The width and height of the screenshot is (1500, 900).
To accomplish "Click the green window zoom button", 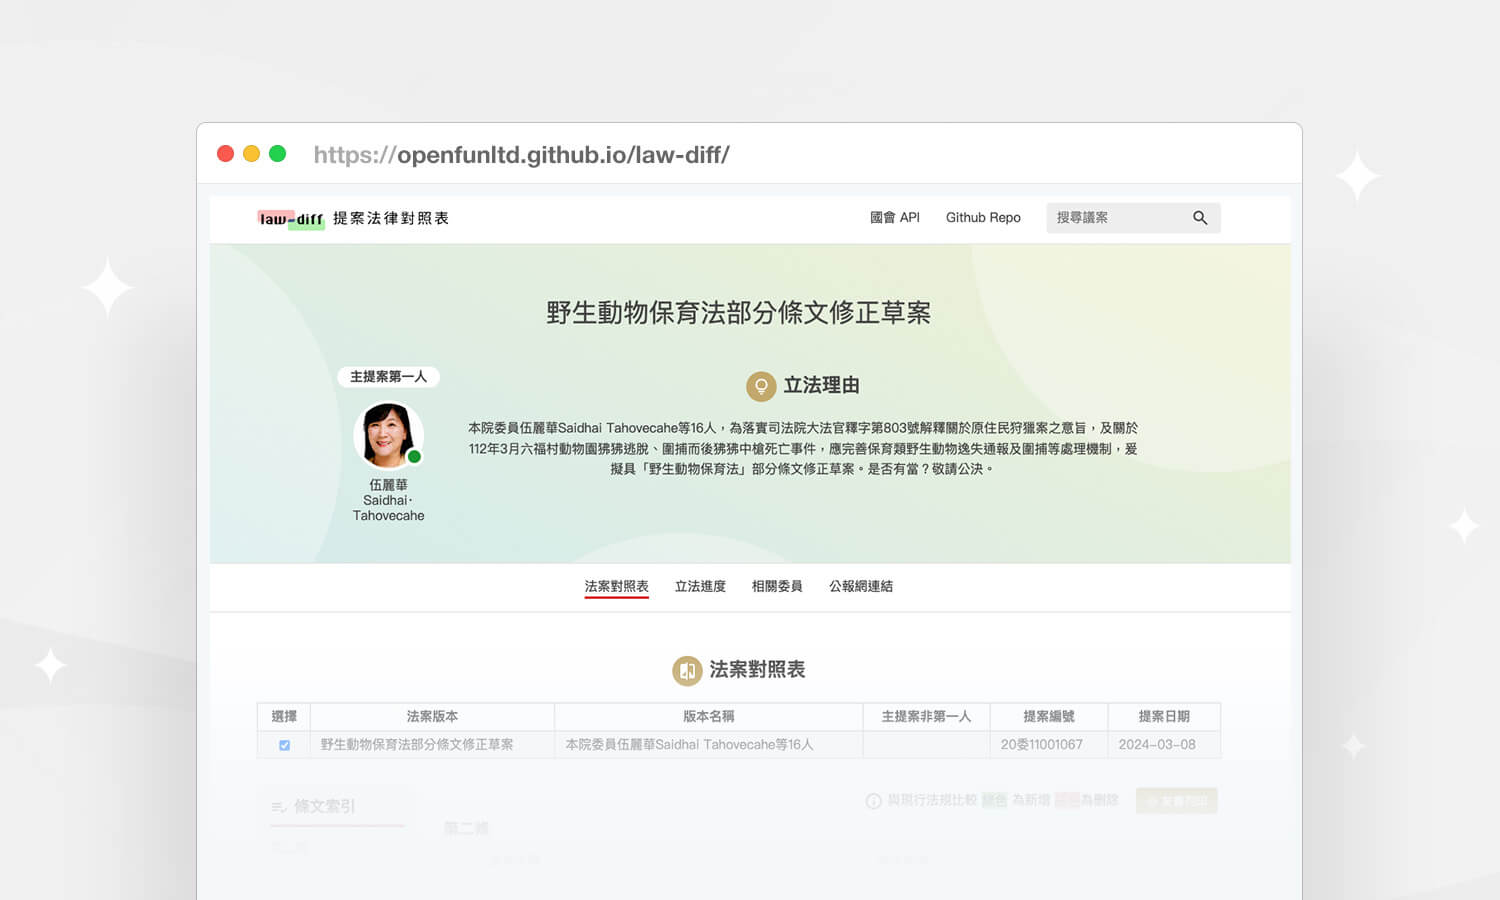I will (278, 154).
